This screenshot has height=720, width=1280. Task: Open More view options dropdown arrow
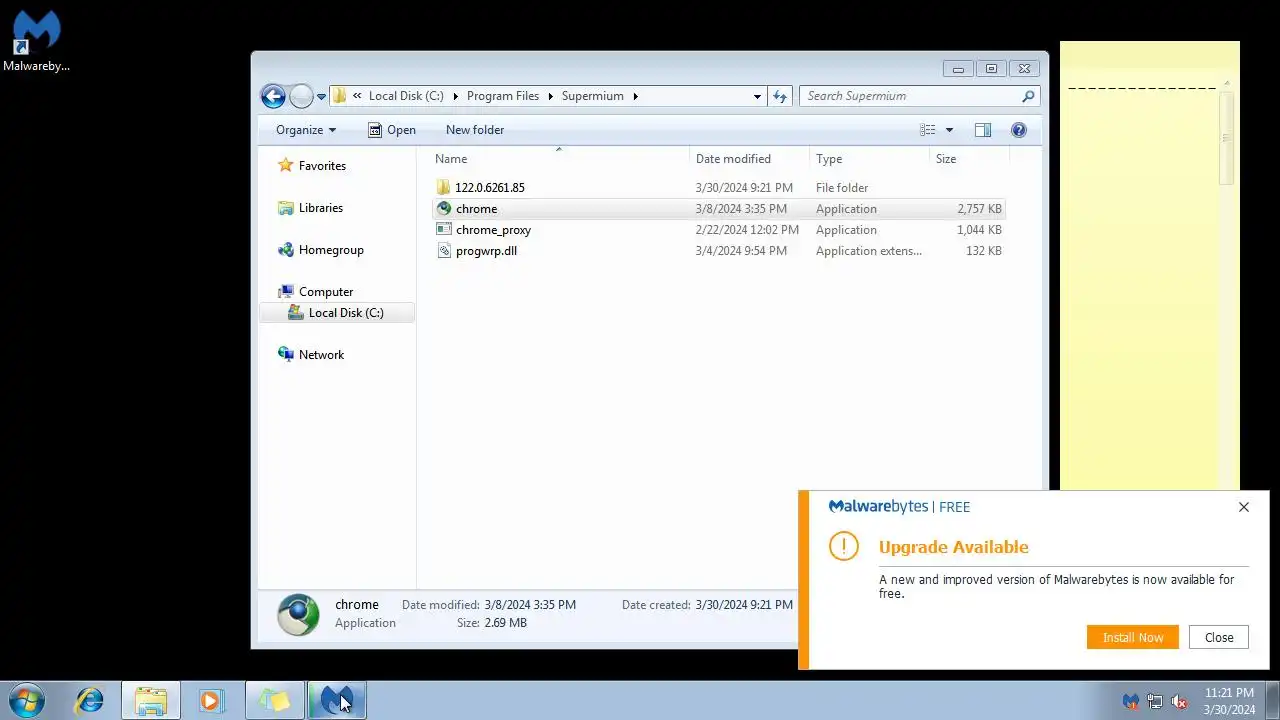tap(949, 130)
